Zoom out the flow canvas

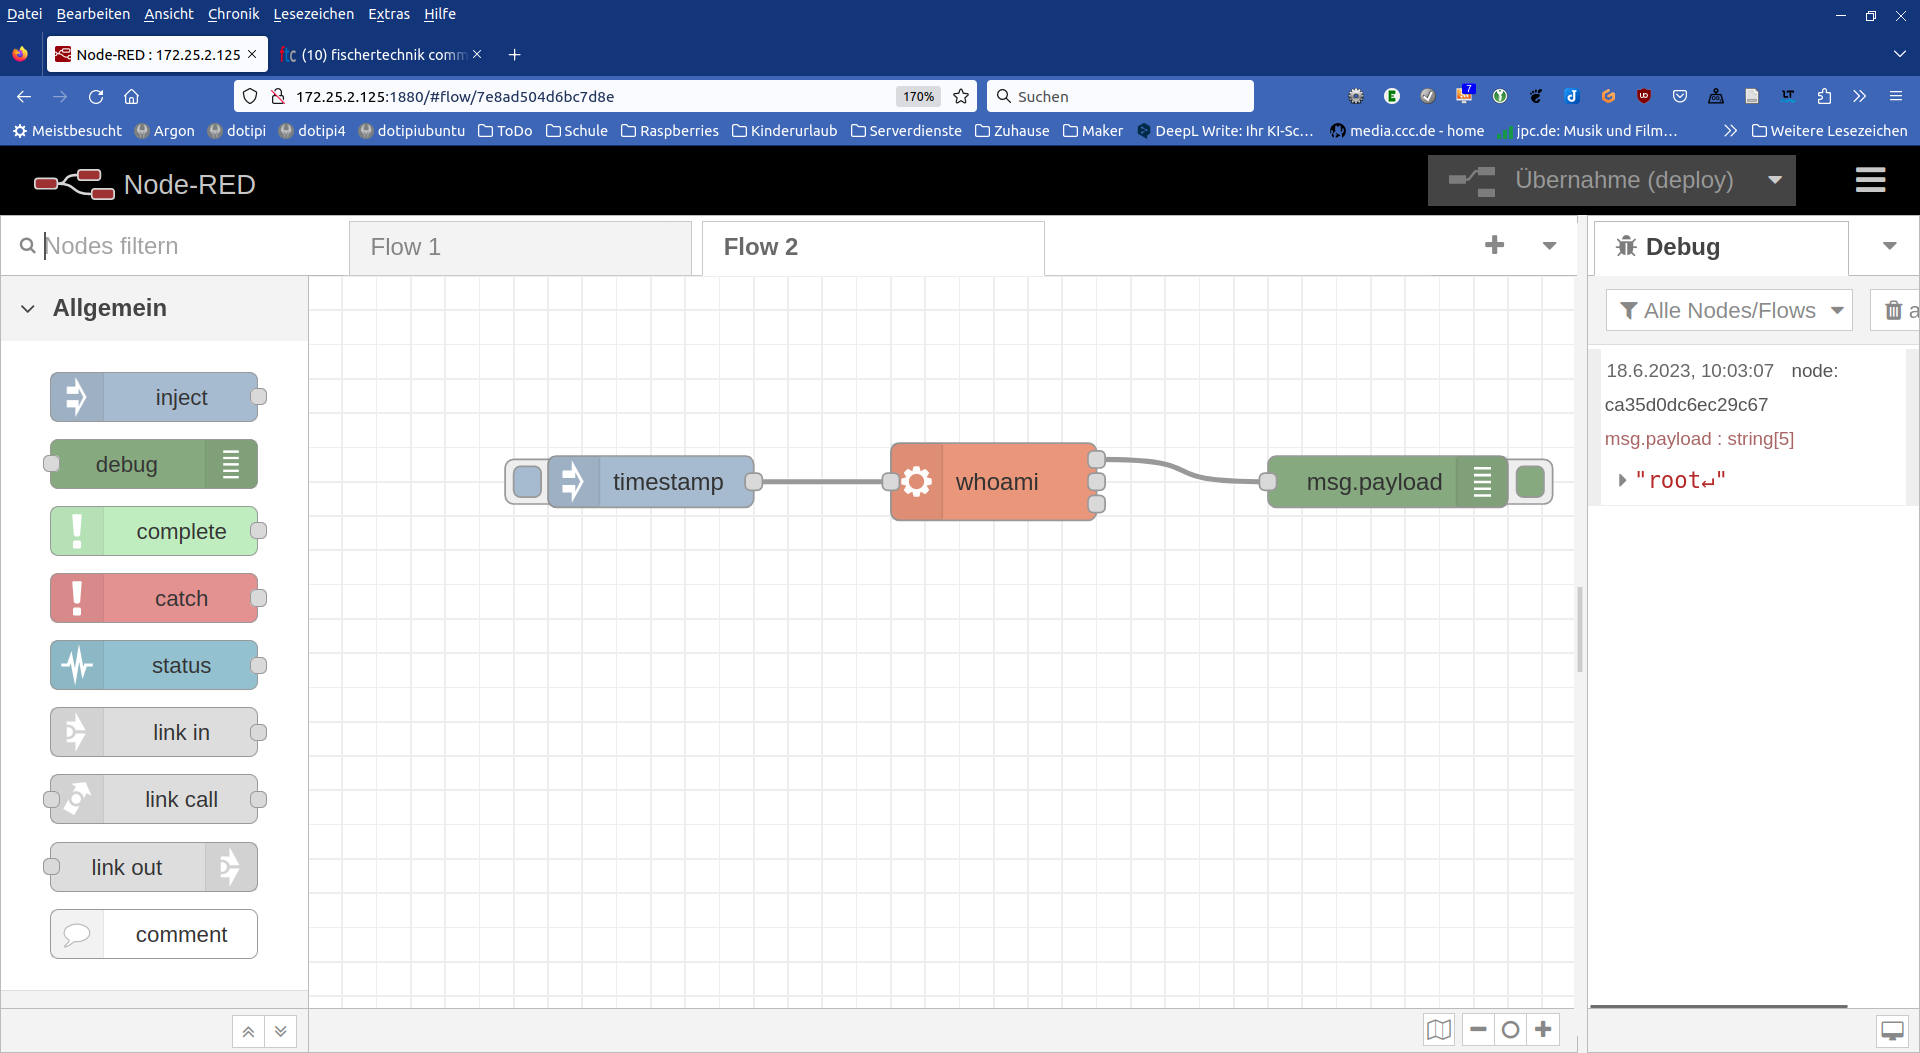click(1478, 1029)
